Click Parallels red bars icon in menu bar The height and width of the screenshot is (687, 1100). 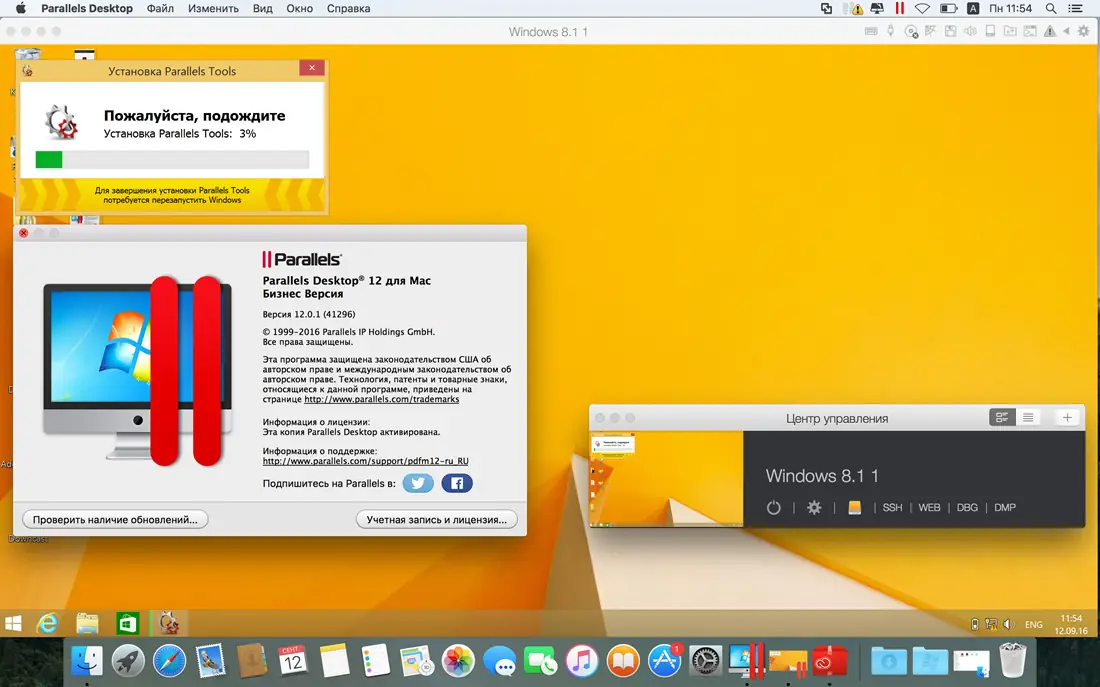click(x=899, y=8)
